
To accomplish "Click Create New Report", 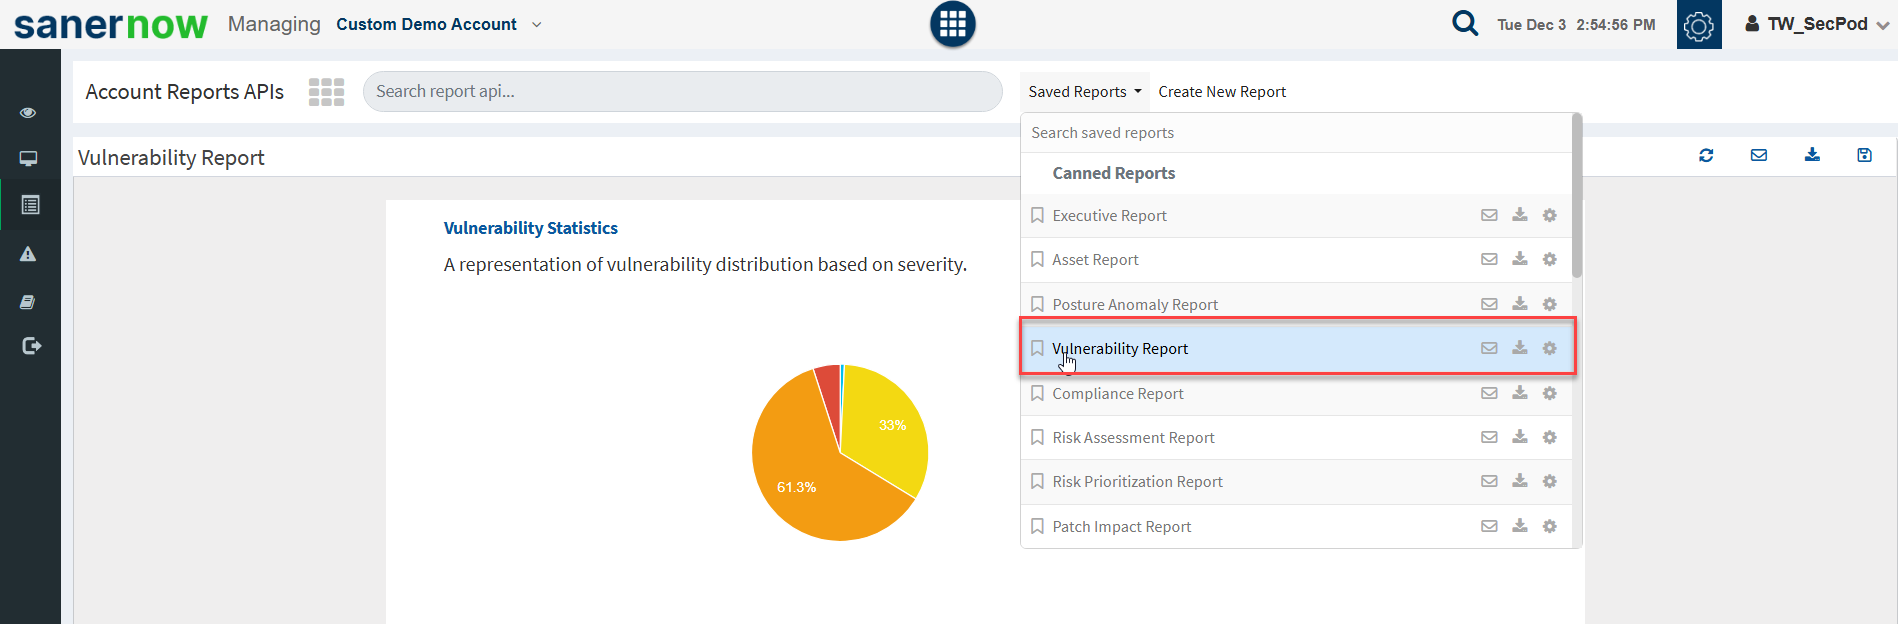I will point(1222,92).
